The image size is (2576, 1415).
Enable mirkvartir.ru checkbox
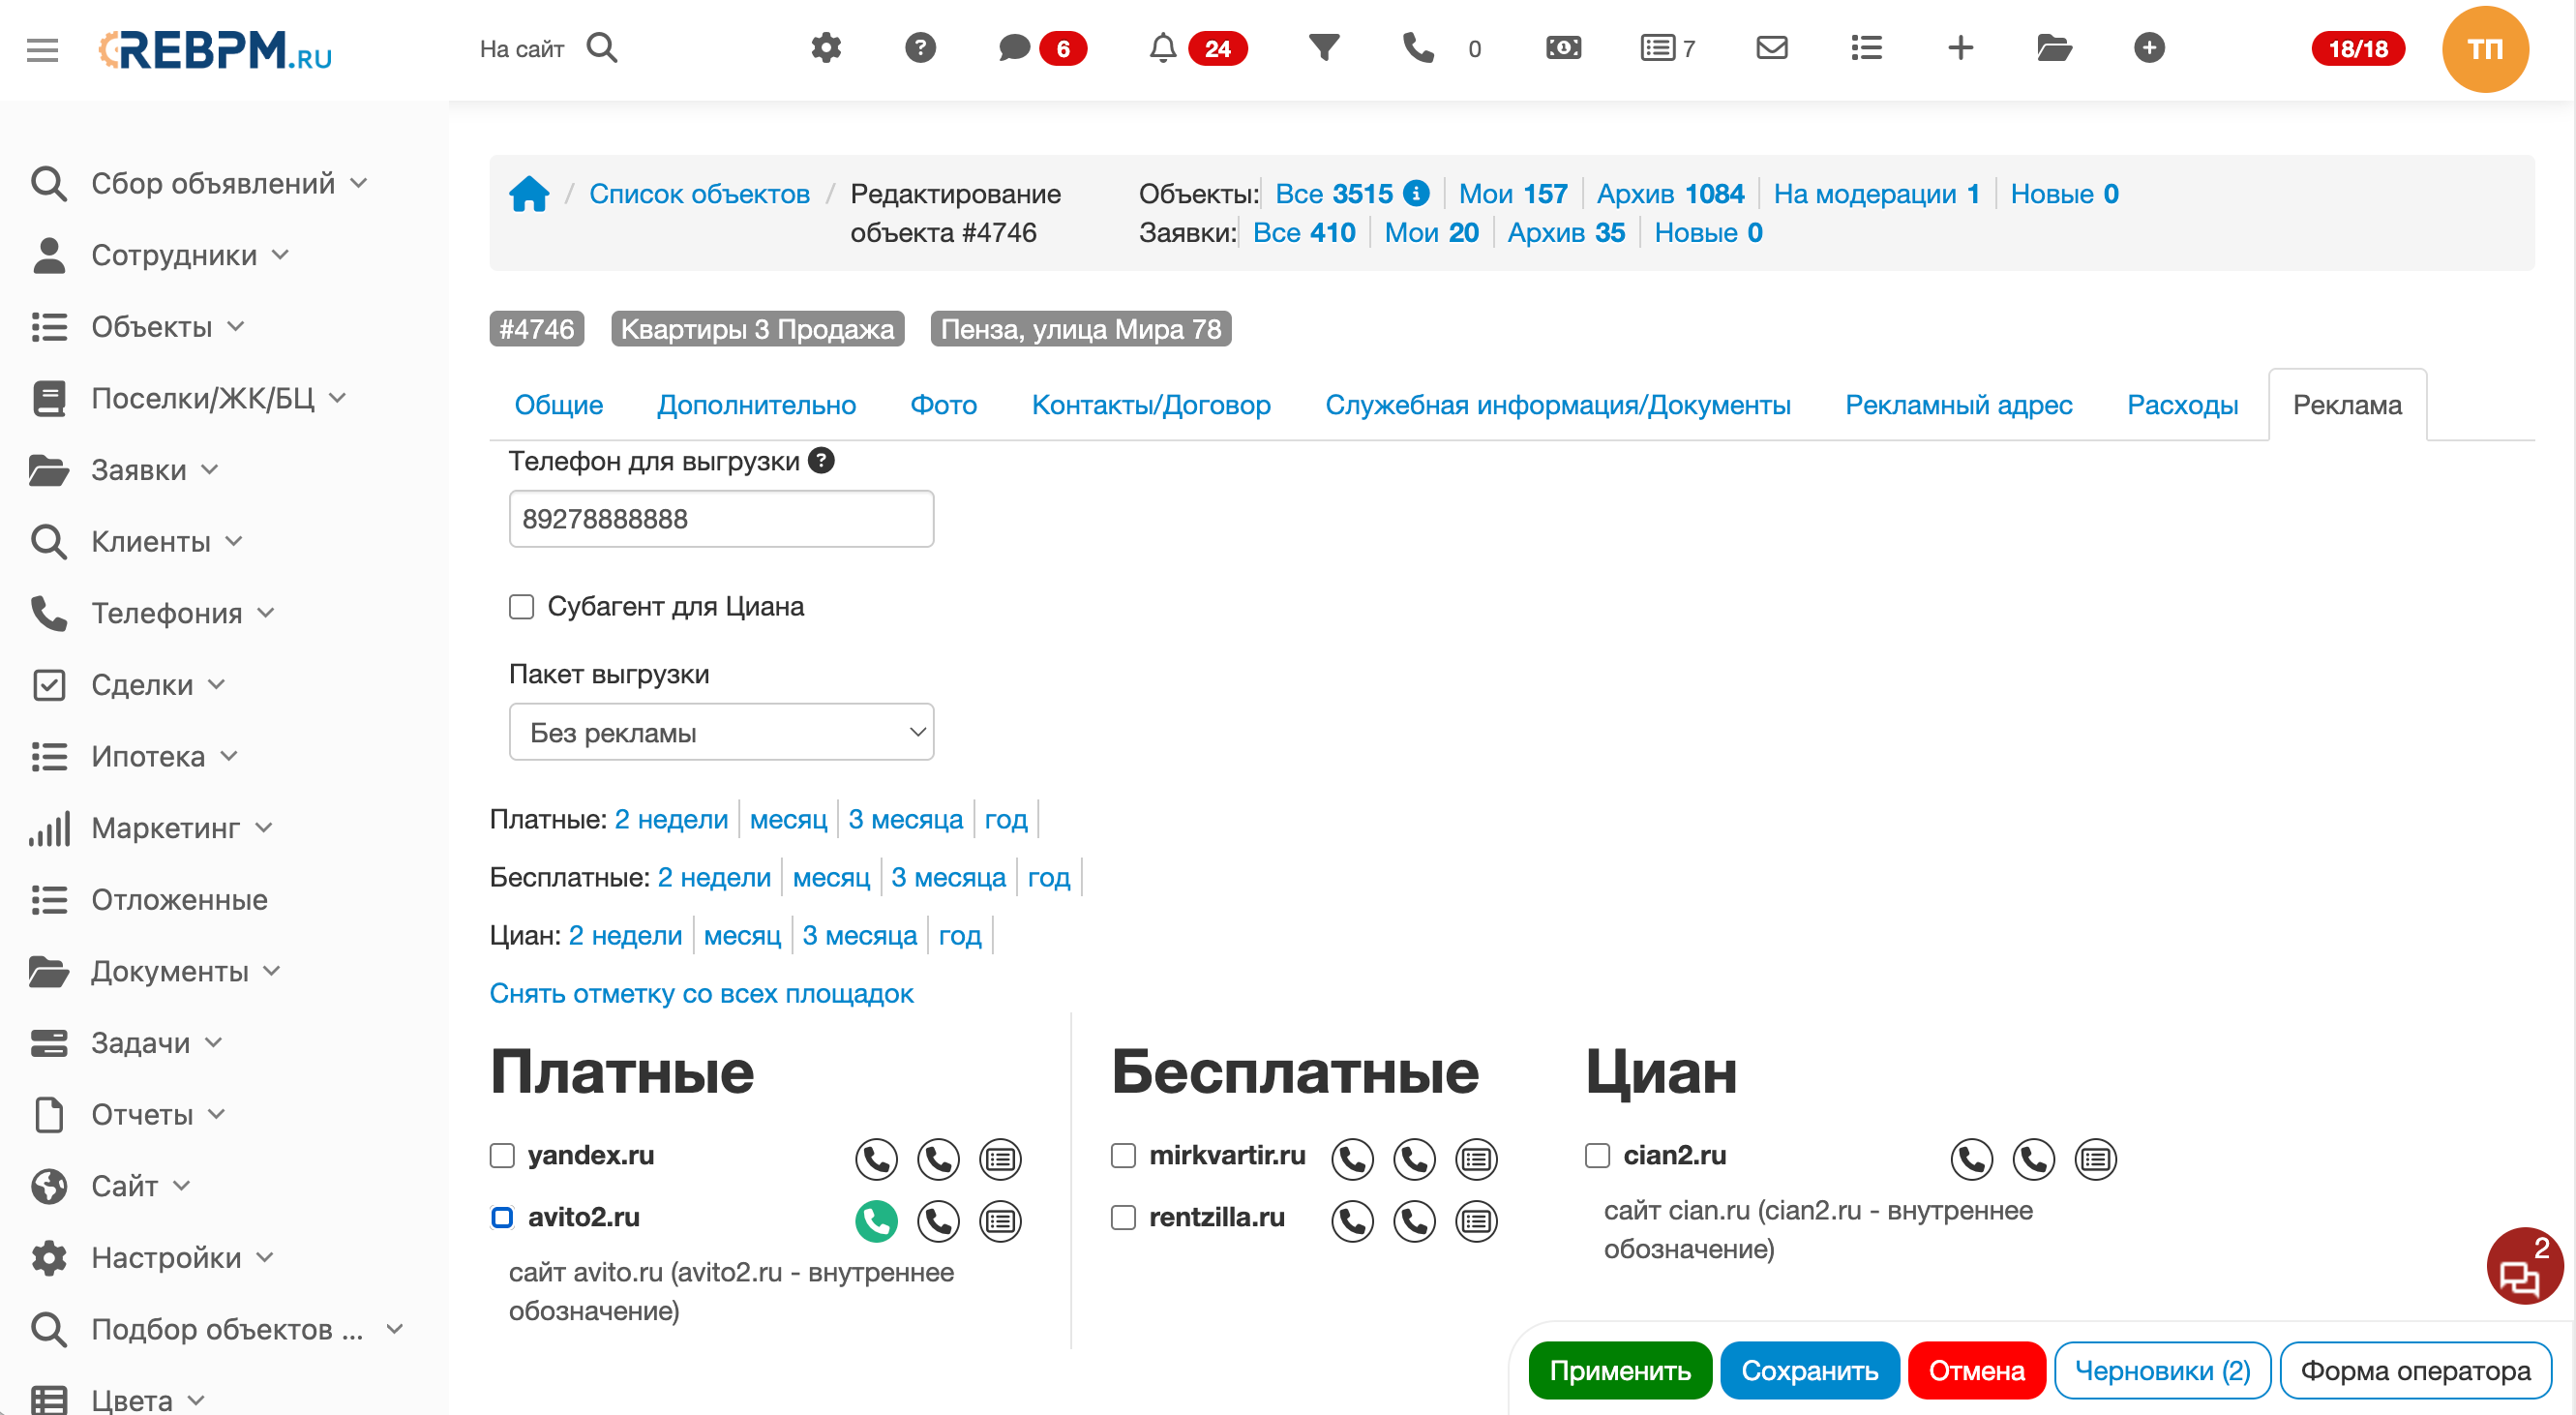click(x=1123, y=1155)
